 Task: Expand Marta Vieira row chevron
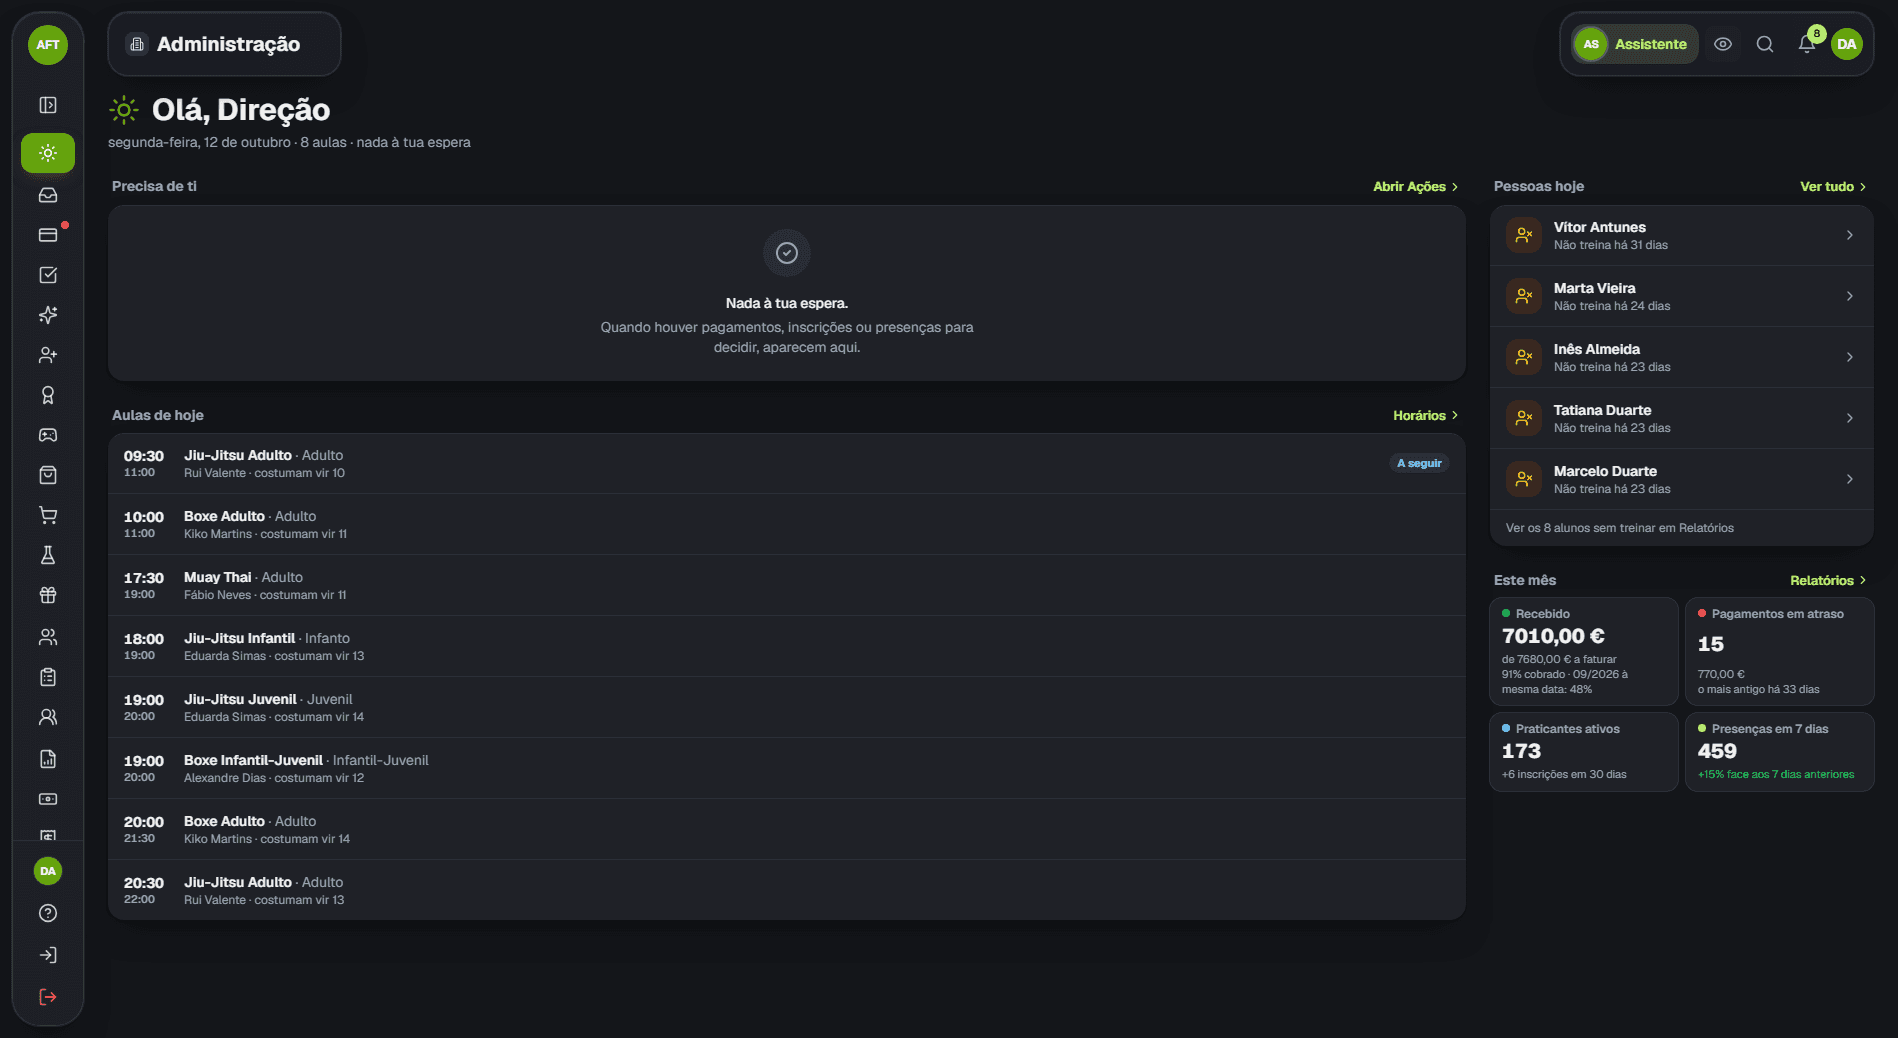(1850, 296)
